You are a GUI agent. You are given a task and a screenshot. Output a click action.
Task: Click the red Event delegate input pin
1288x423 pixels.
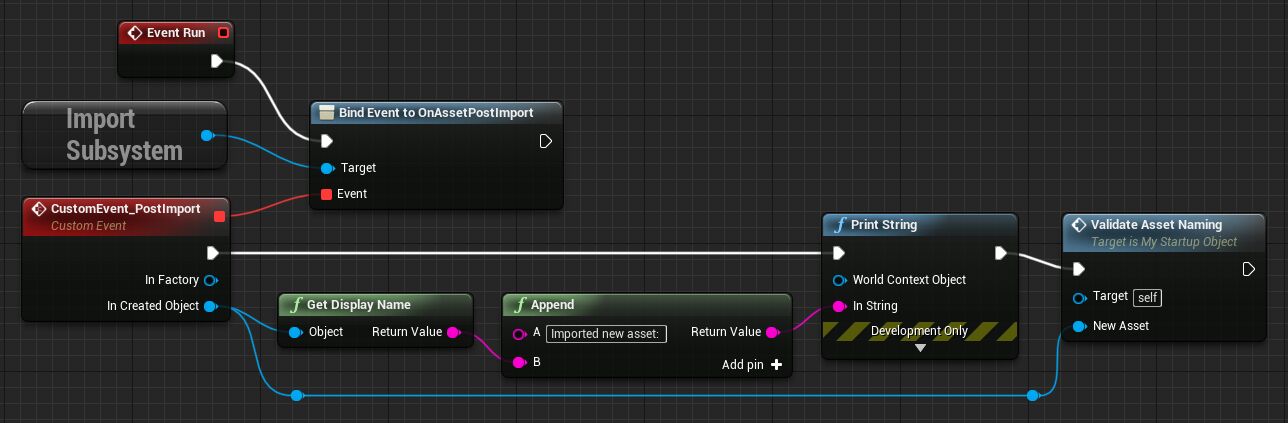326,194
